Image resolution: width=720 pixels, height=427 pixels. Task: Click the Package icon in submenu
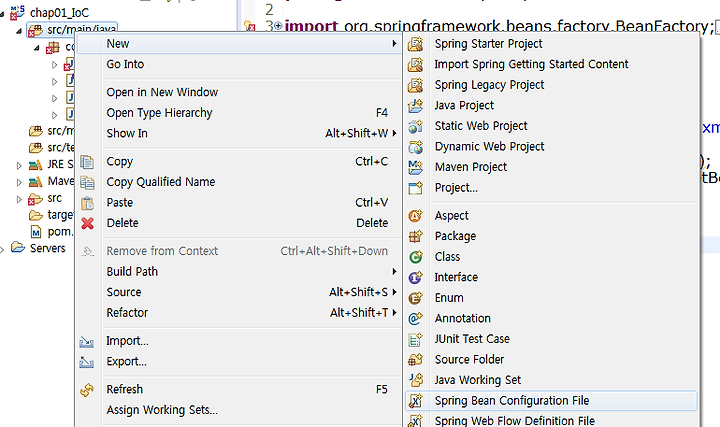tap(416, 236)
